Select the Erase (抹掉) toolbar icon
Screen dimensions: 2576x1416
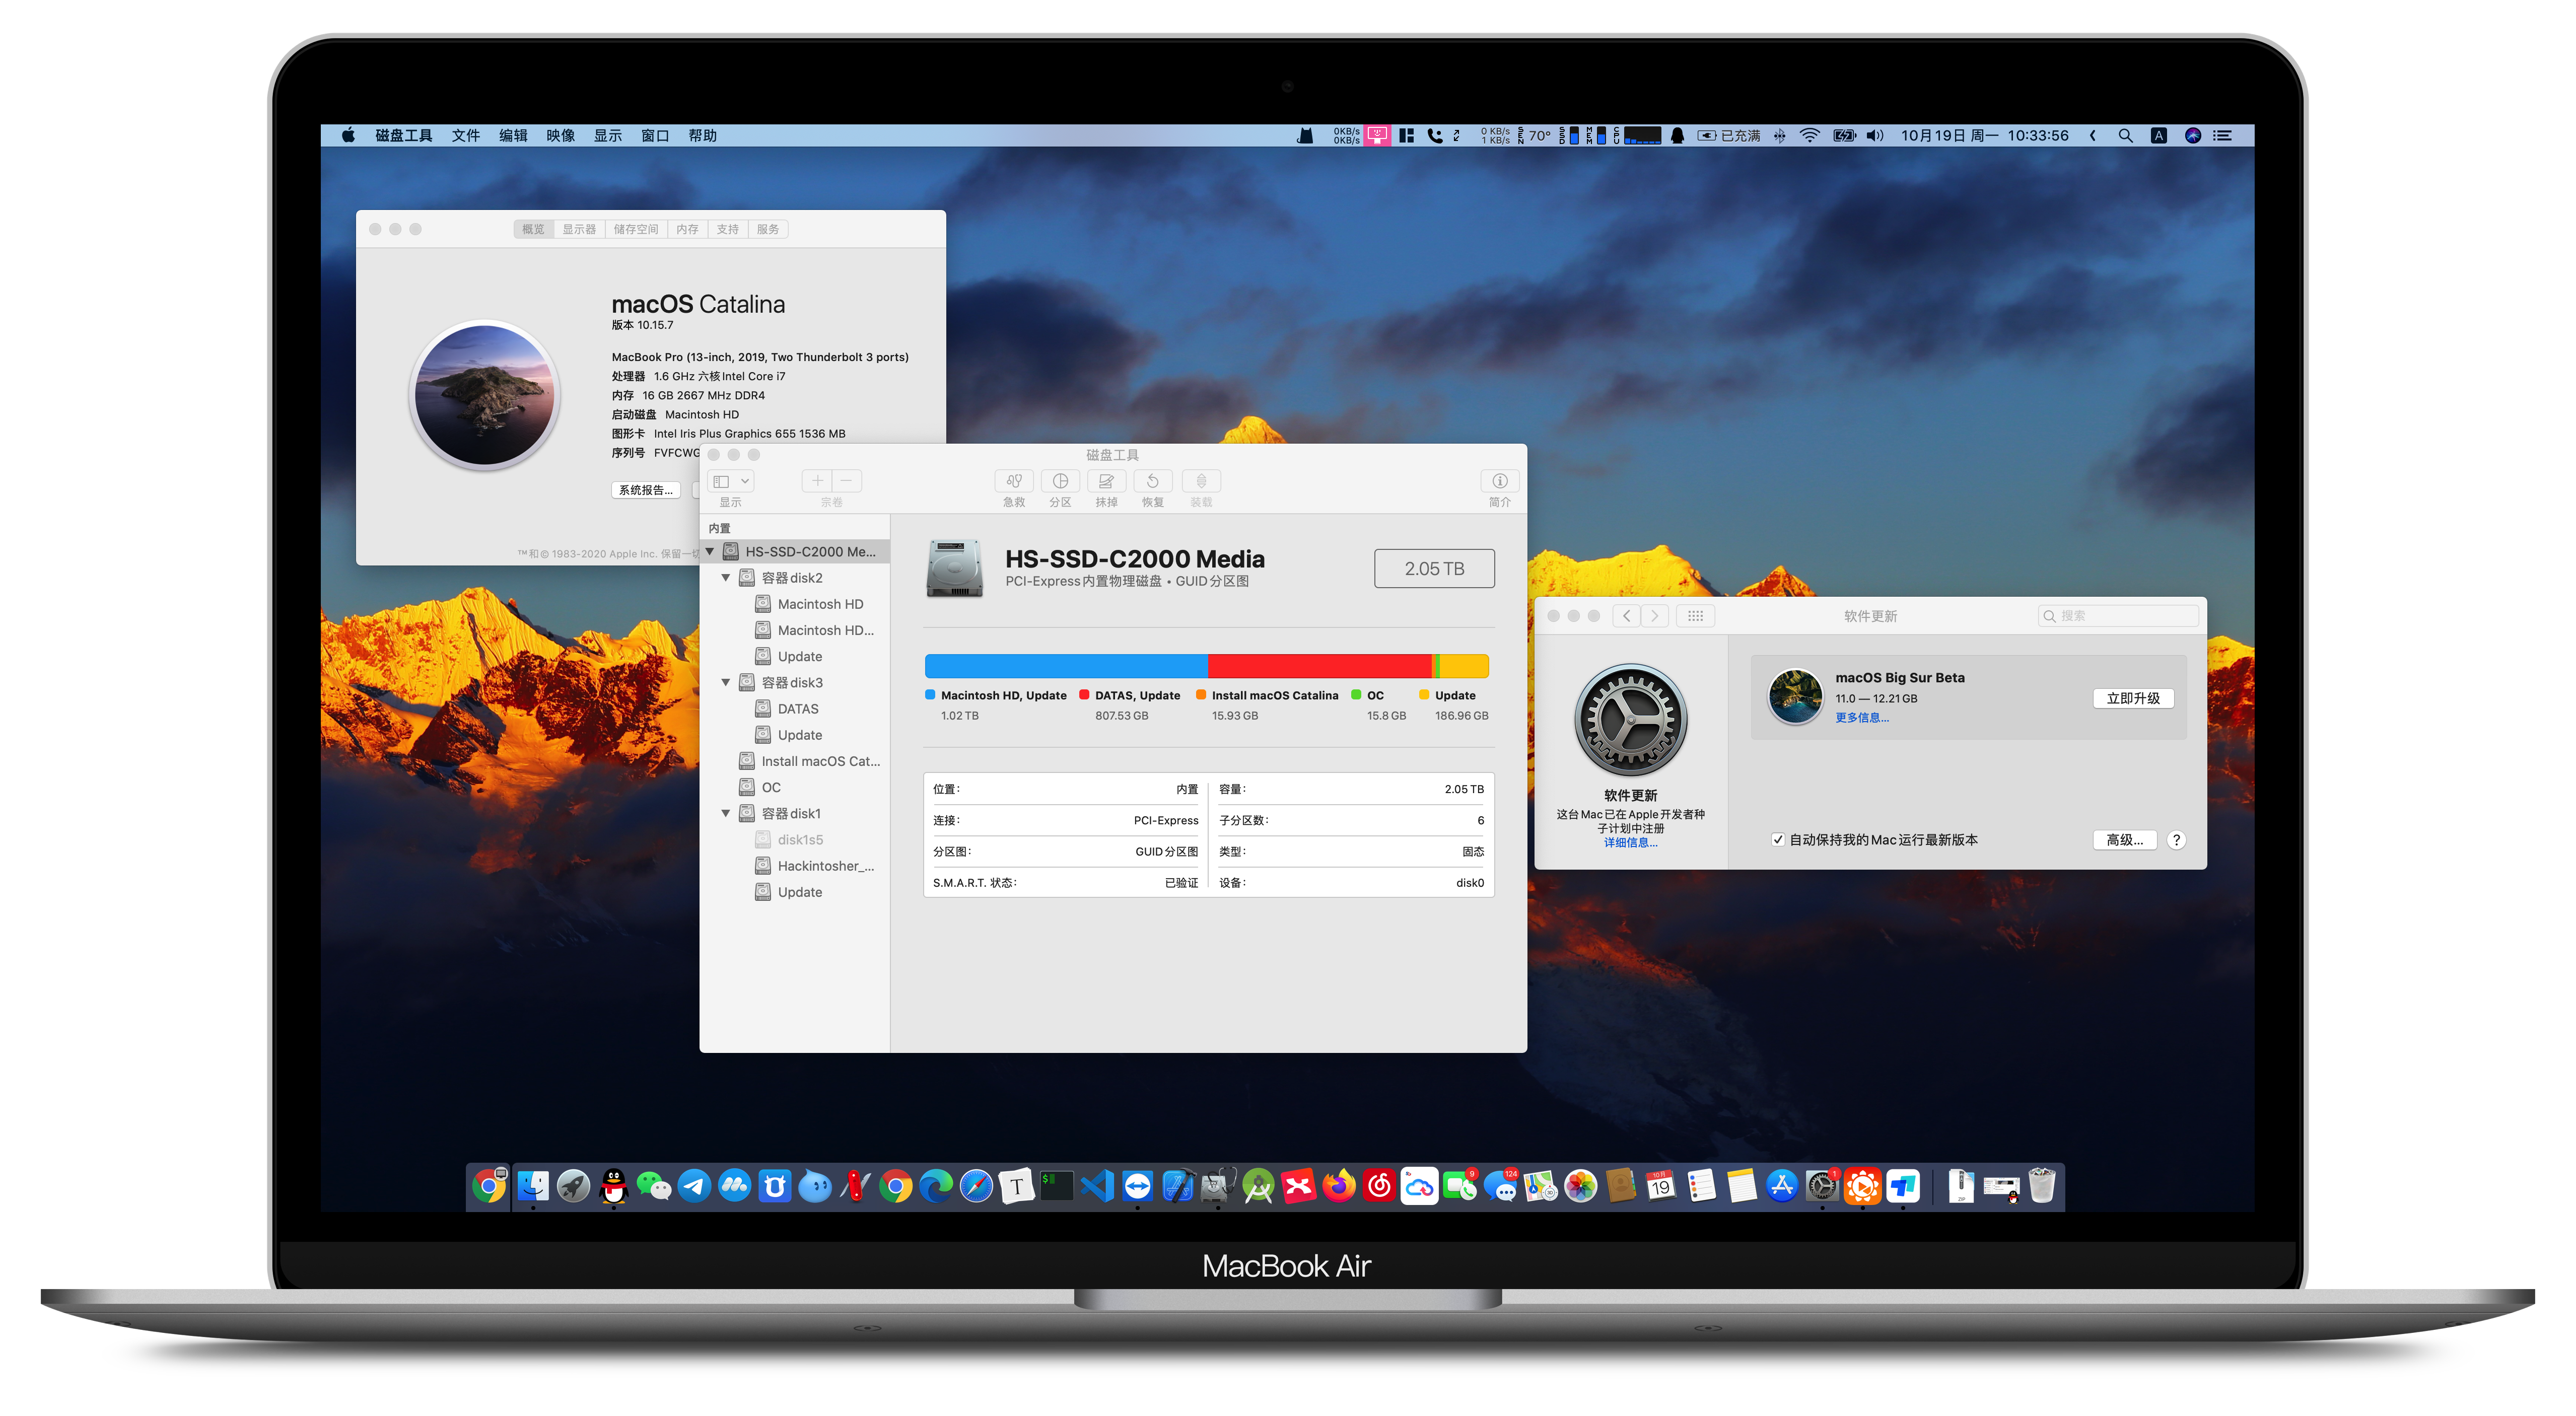click(x=1106, y=481)
